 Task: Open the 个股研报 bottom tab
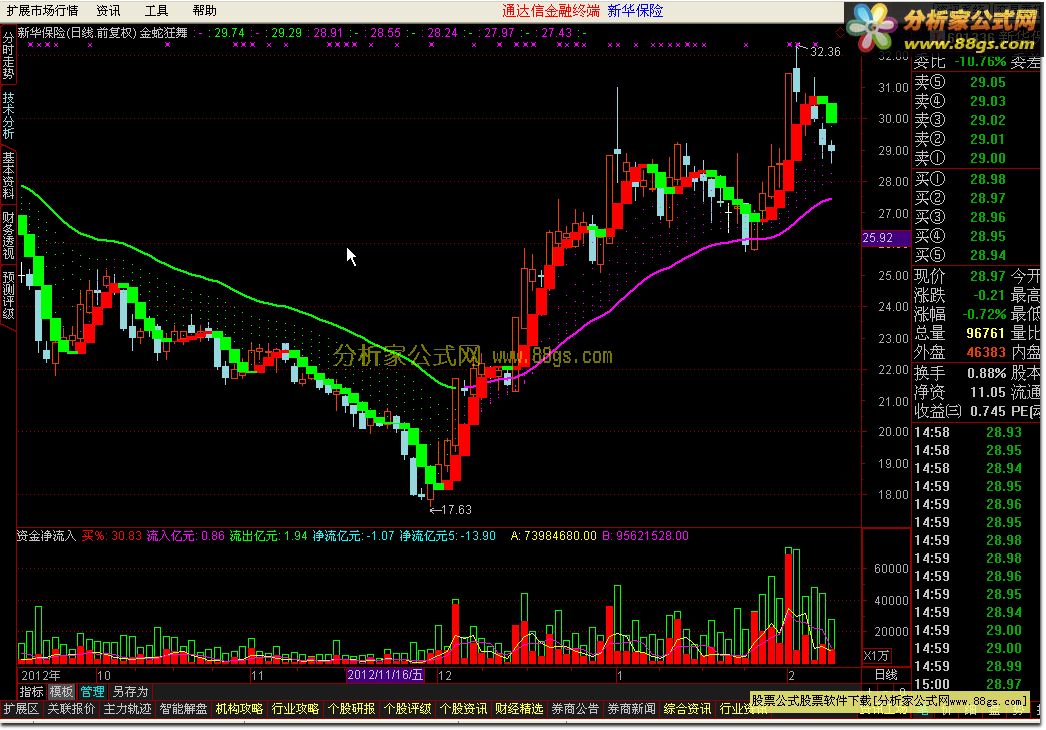coord(352,709)
